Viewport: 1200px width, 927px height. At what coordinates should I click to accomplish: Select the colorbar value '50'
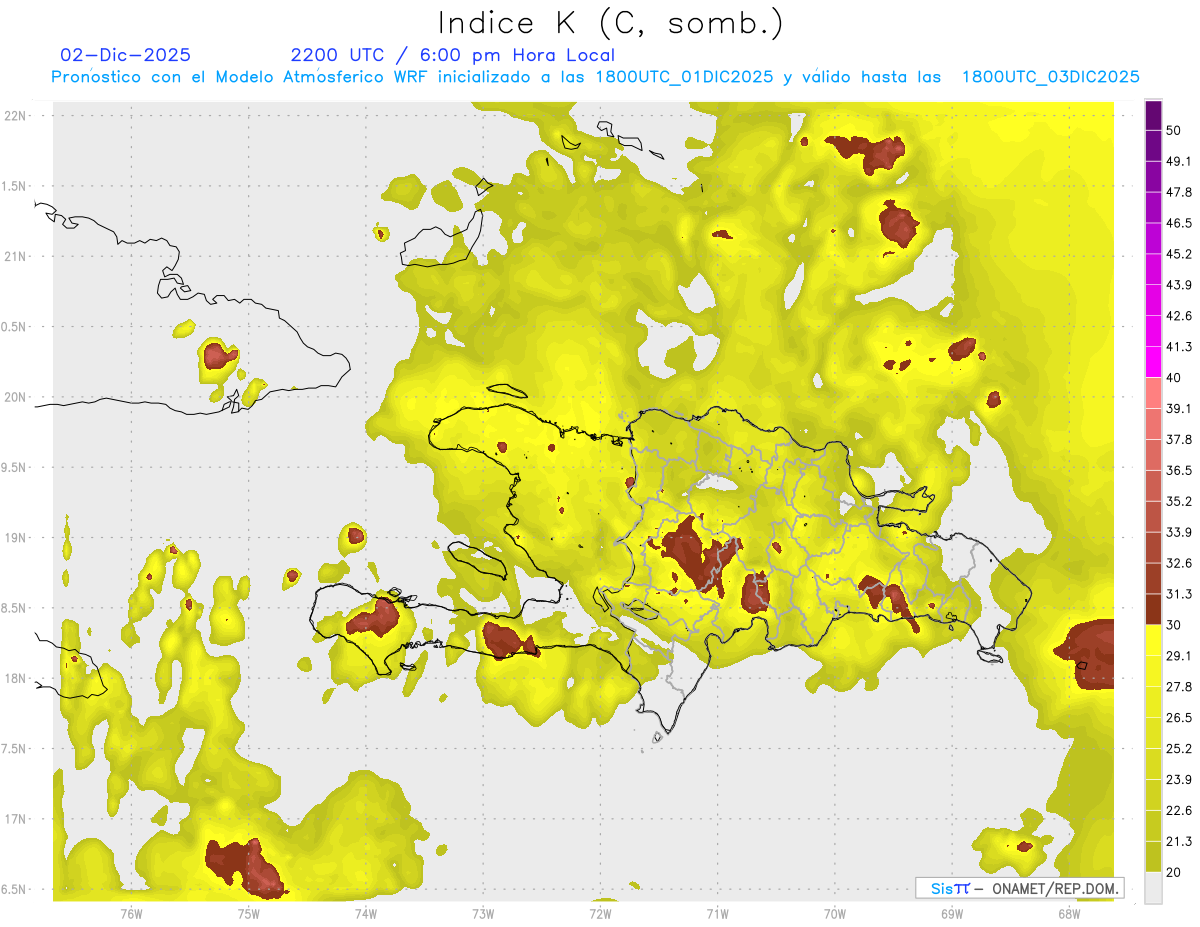(x=1175, y=131)
